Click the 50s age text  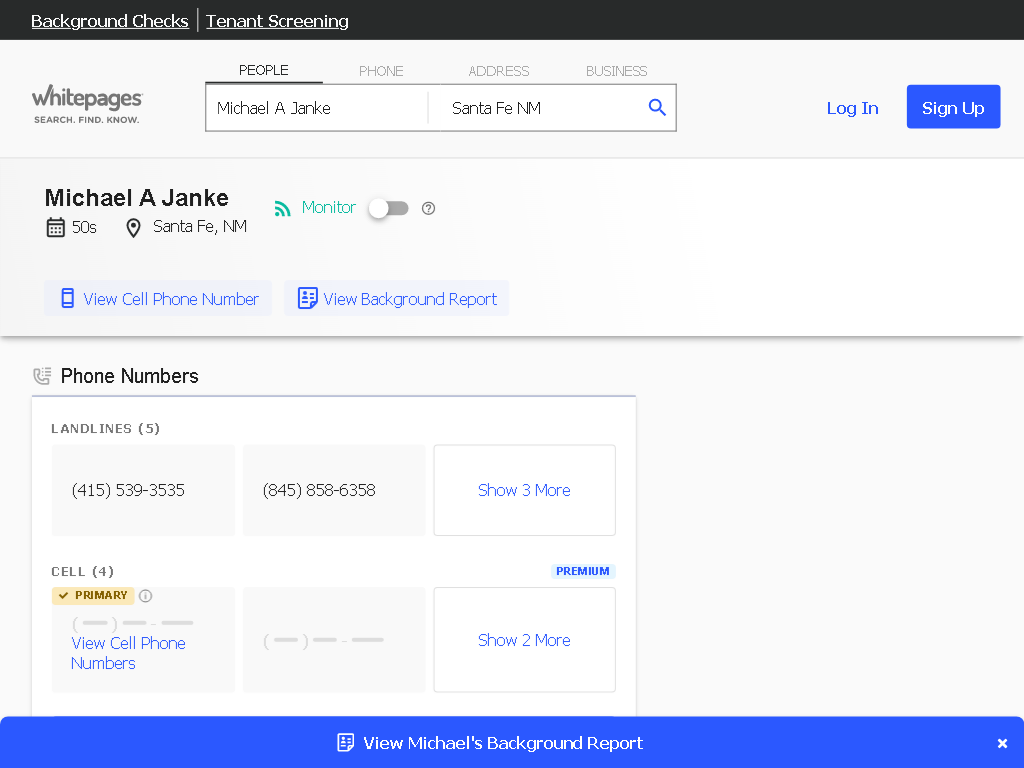tap(84, 227)
